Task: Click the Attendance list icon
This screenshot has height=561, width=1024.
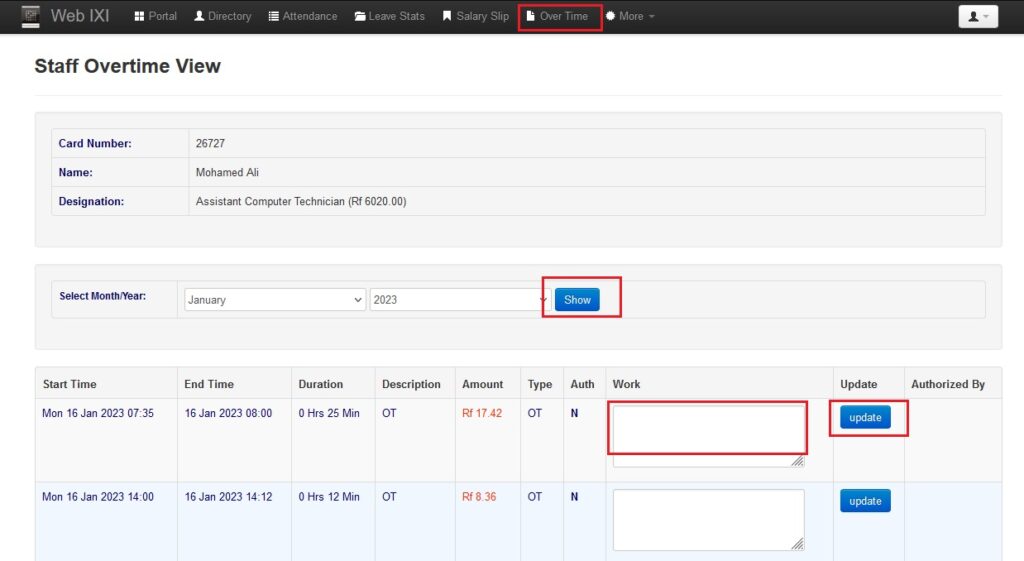Action: coord(273,17)
